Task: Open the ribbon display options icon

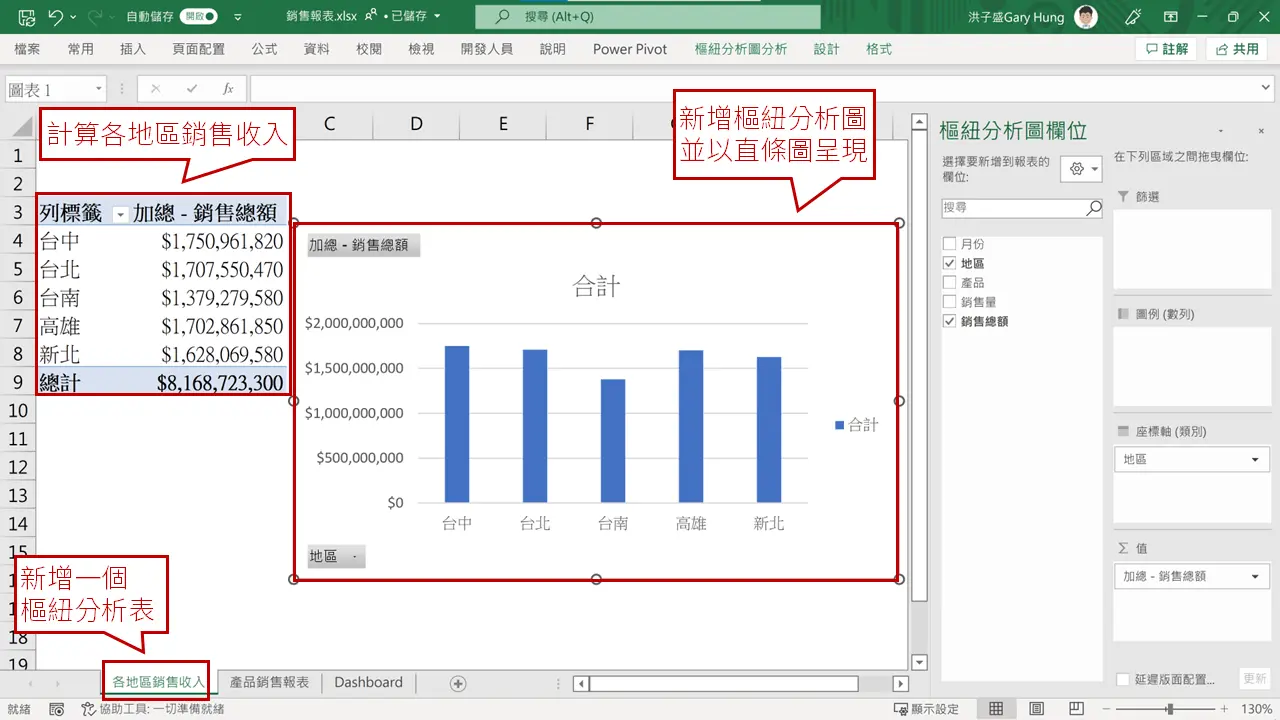Action: pos(1170,17)
